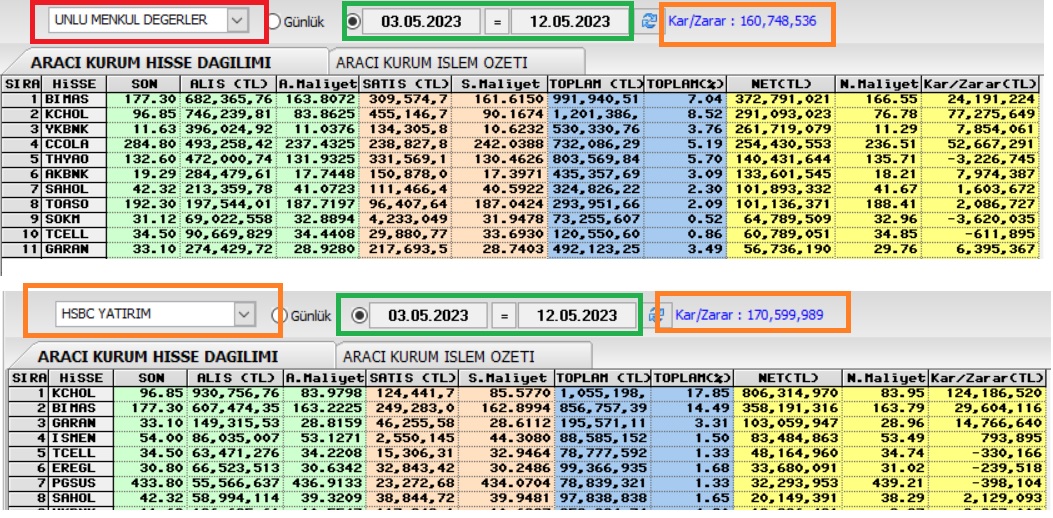Select the GARAN row in the UNLU MENKUL table
This screenshot has height=518, width=1053.
pyautogui.click(x=520, y=249)
